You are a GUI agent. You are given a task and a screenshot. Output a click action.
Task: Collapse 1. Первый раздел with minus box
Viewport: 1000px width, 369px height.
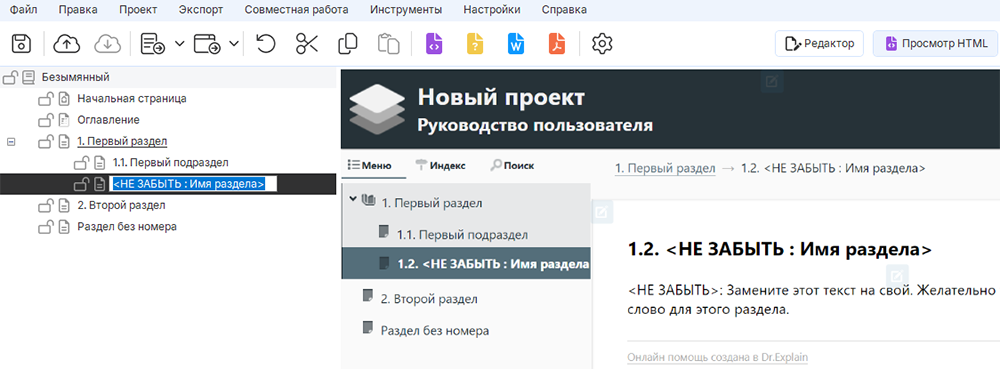pyautogui.click(x=10, y=141)
